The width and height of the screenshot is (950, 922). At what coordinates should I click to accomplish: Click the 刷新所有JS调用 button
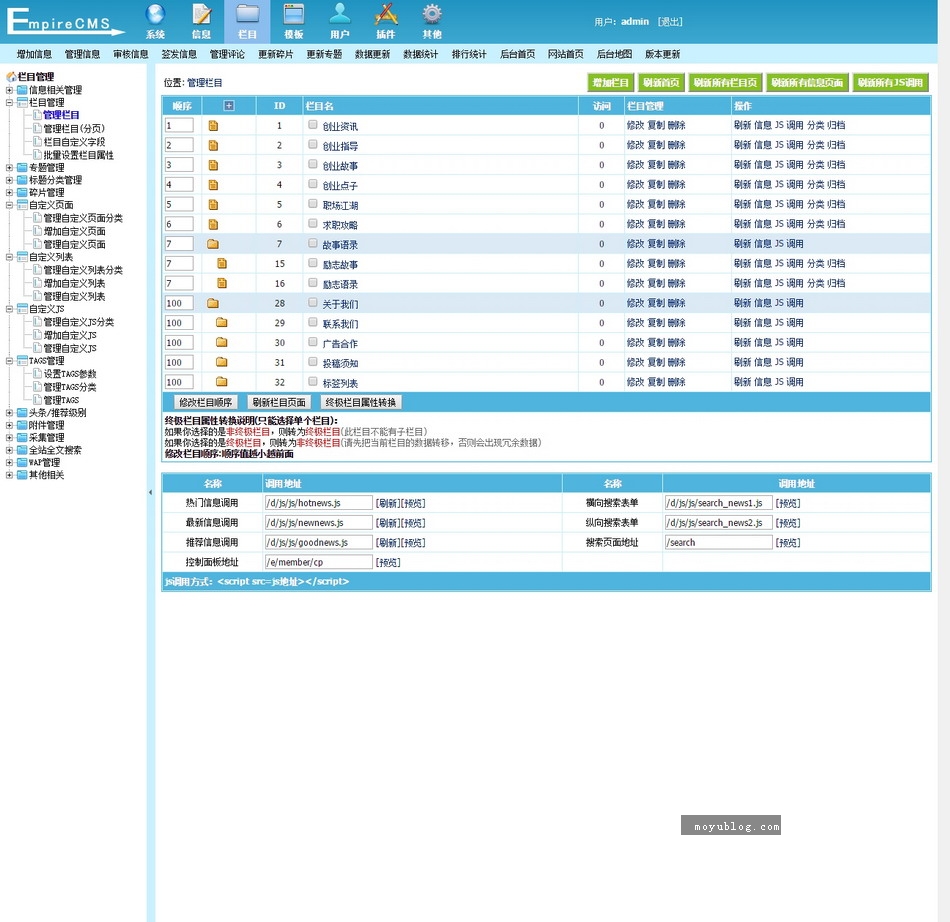point(890,82)
